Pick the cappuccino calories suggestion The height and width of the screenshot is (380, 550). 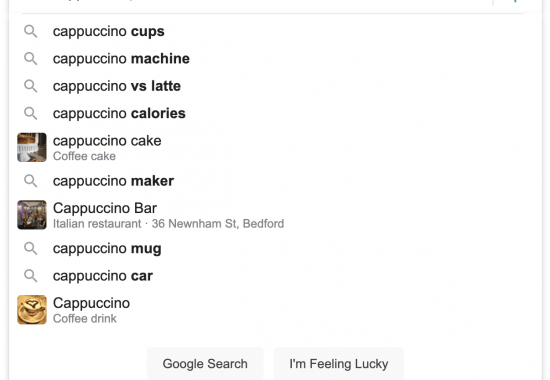(x=119, y=113)
